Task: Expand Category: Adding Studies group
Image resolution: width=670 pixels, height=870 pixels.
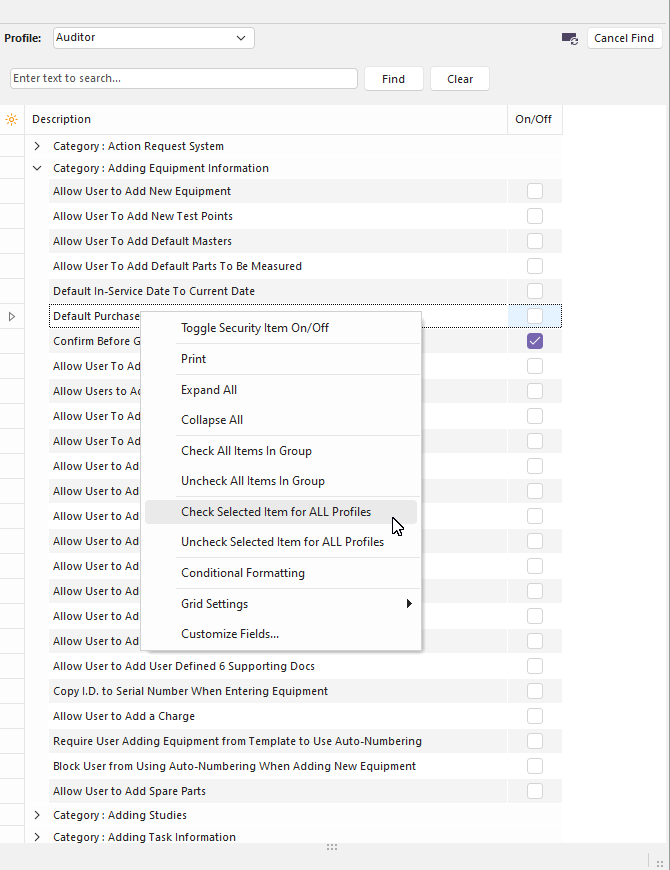Action: point(37,815)
